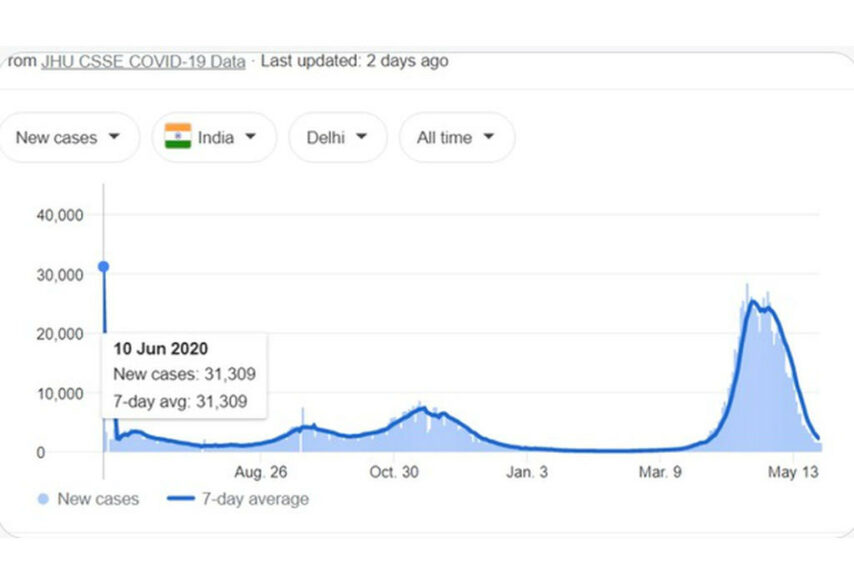Image resolution: width=854 pixels, height=584 pixels.
Task: Open the JHU CSSE COVID-19 Data link
Action: 142,61
